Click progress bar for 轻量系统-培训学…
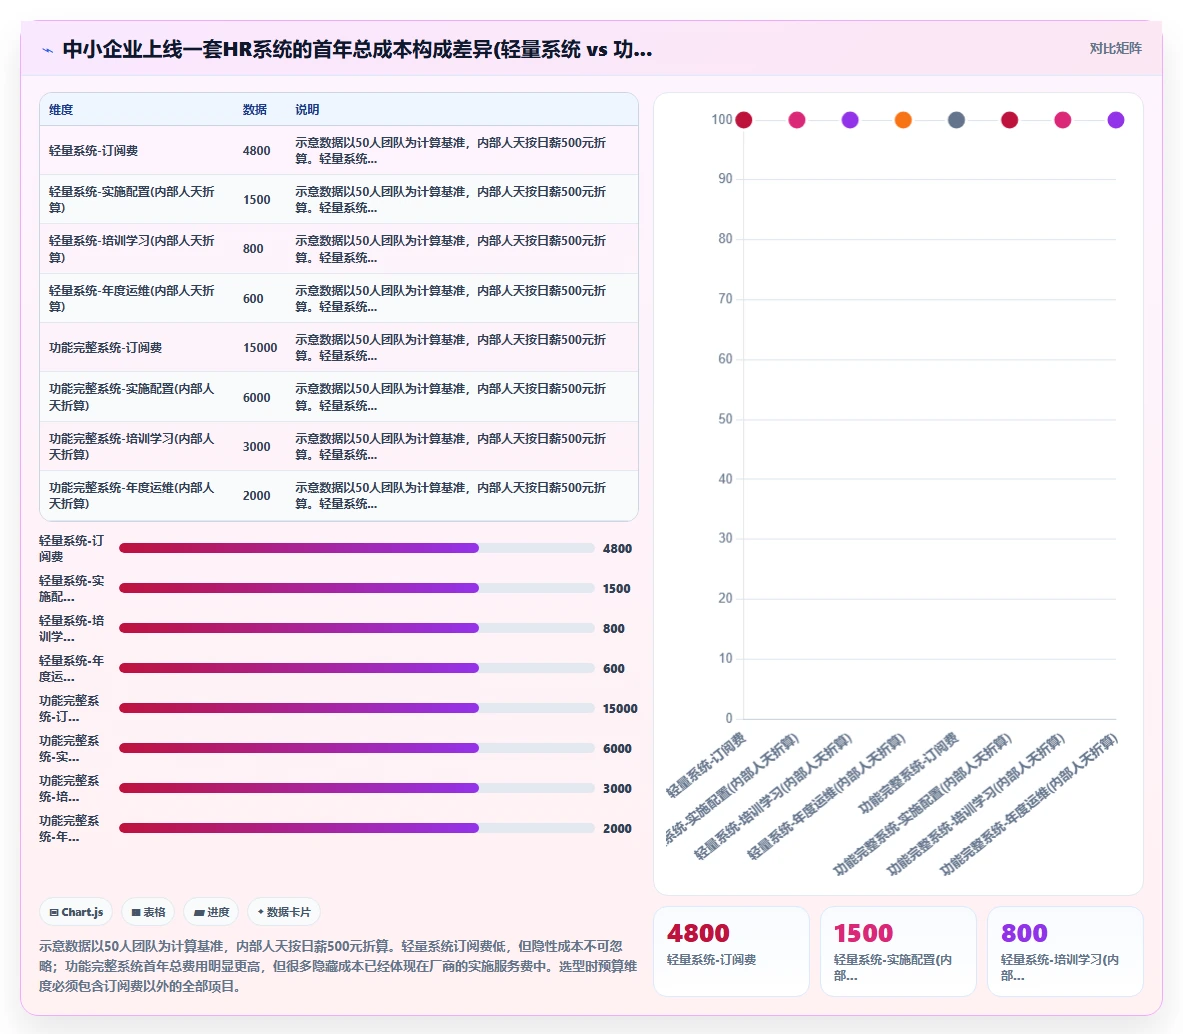The height and width of the screenshot is (1034, 1183). click(357, 628)
